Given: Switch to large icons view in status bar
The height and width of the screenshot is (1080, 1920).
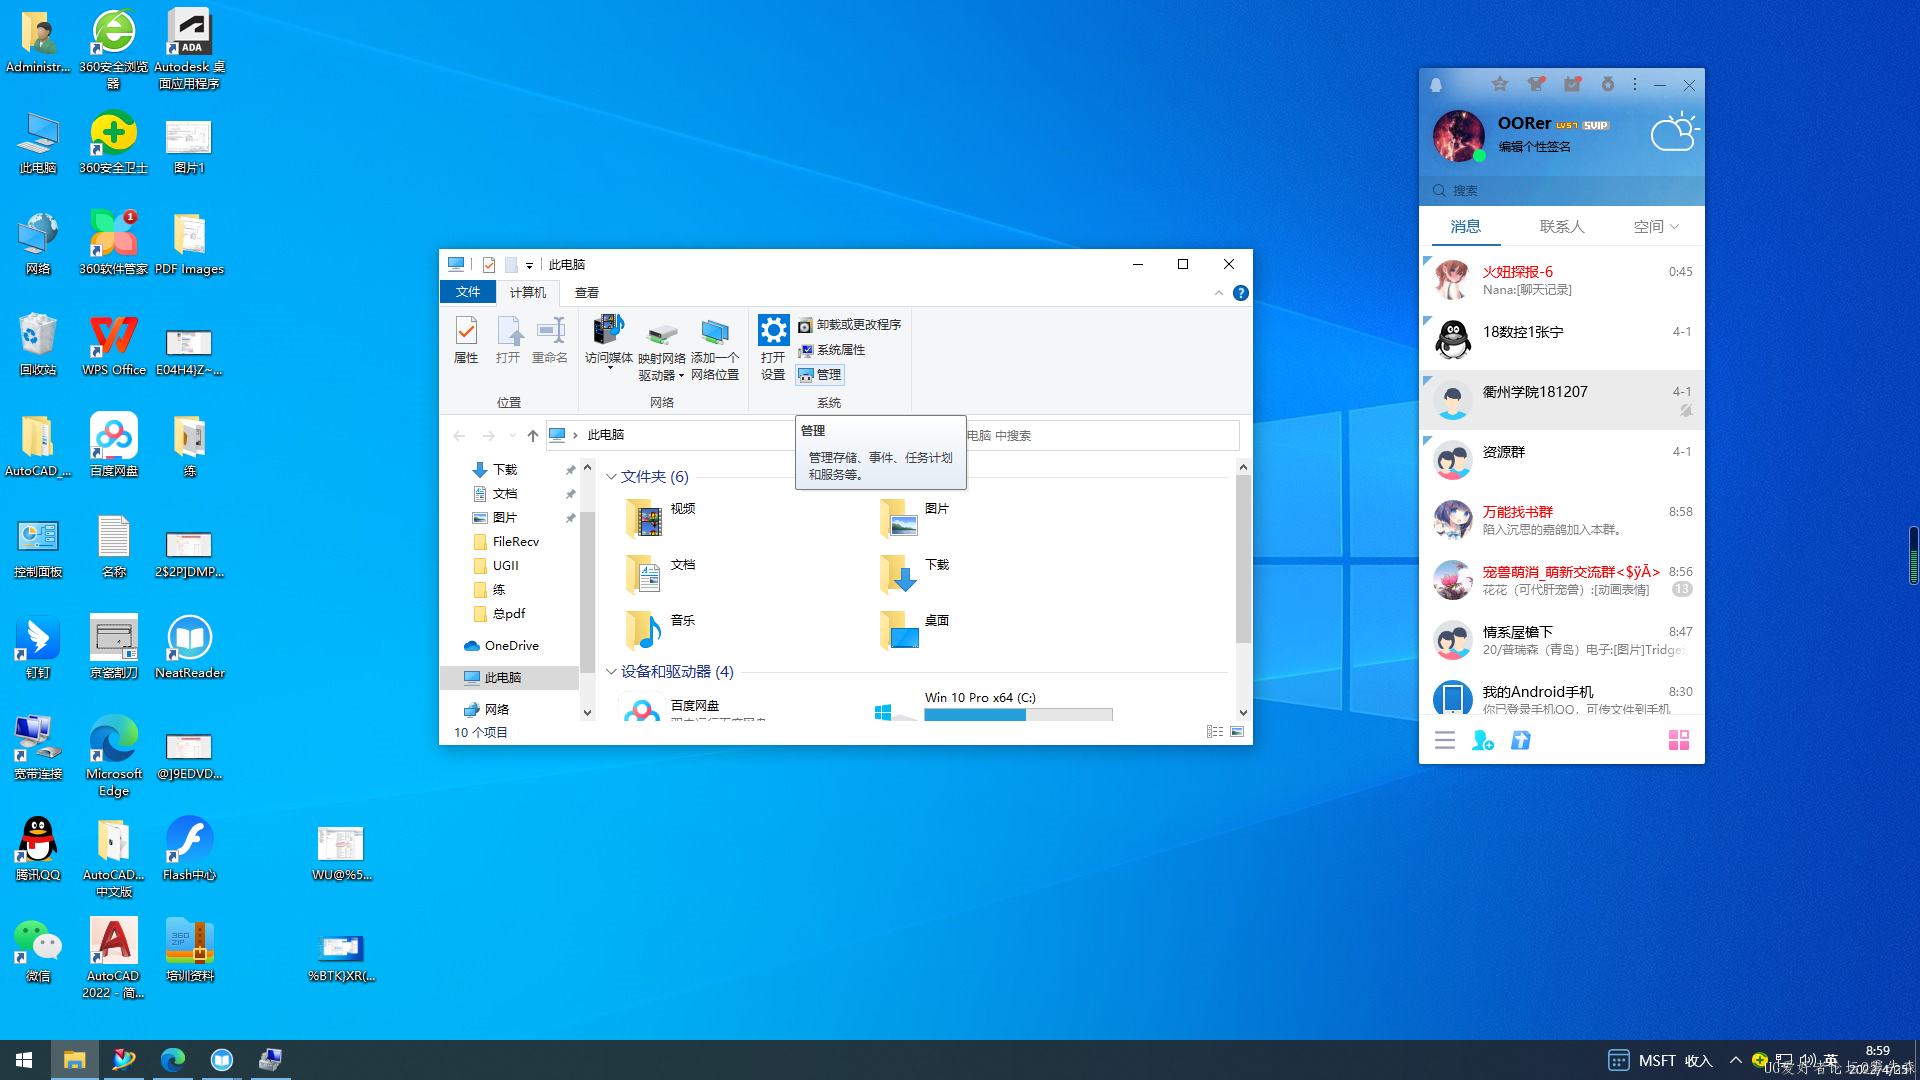Looking at the screenshot, I should pyautogui.click(x=1237, y=732).
